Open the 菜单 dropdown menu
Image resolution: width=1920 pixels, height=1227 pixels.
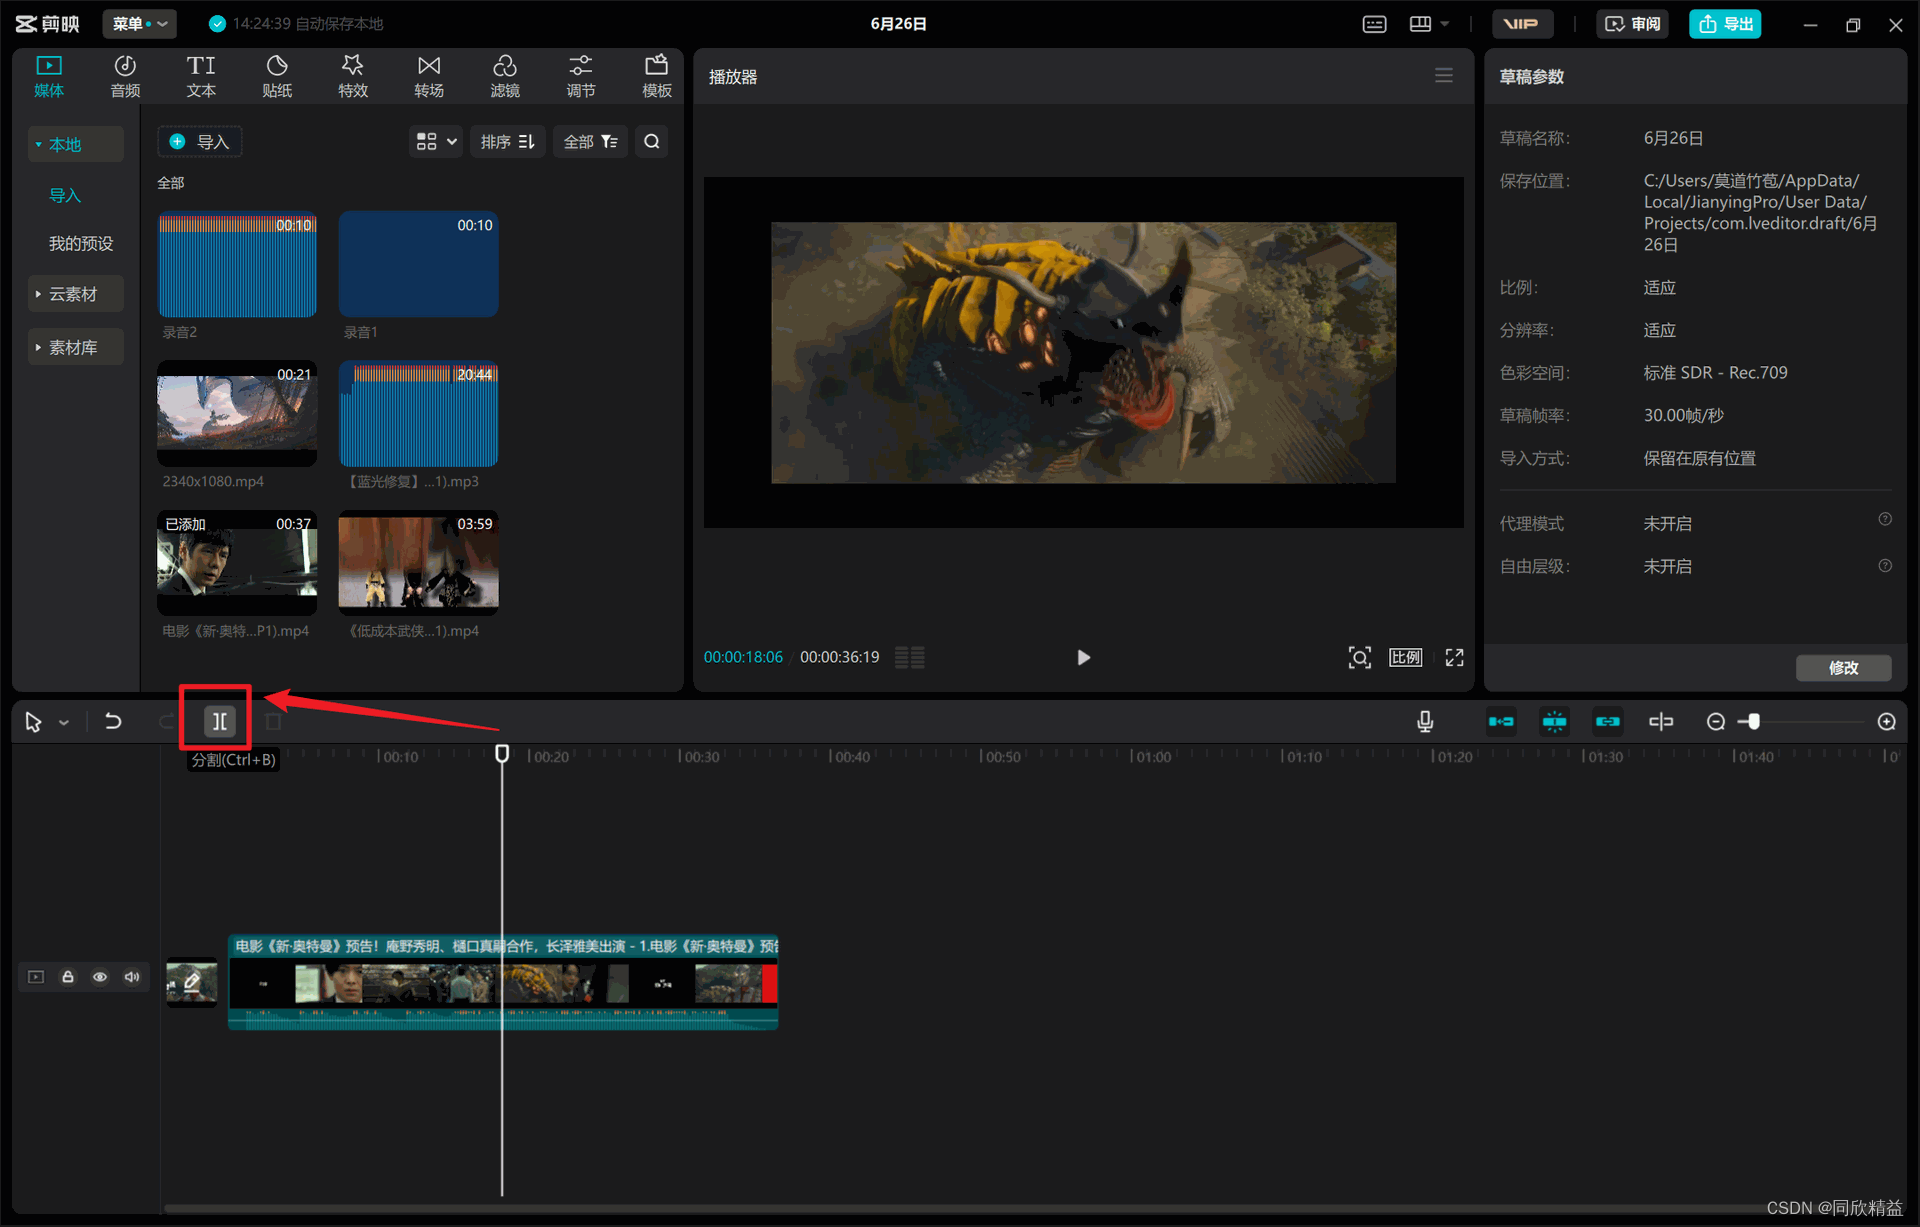point(139,23)
